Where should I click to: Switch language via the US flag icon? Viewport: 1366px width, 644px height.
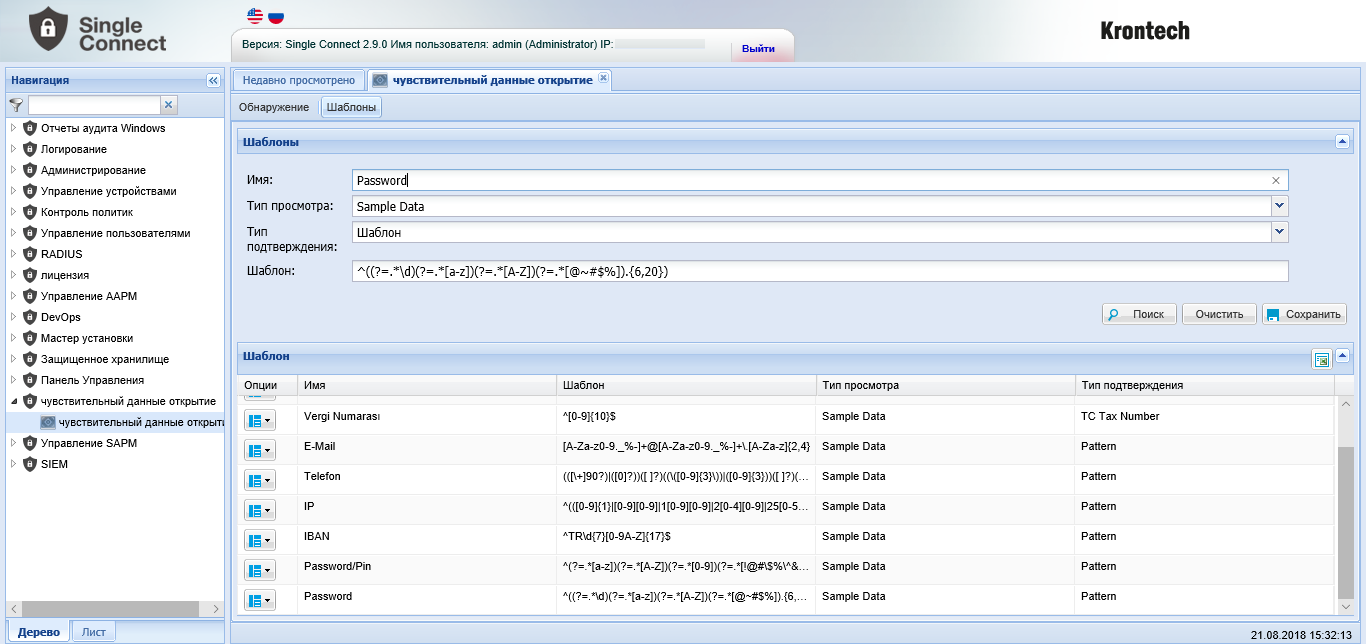(x=254, y=16)
